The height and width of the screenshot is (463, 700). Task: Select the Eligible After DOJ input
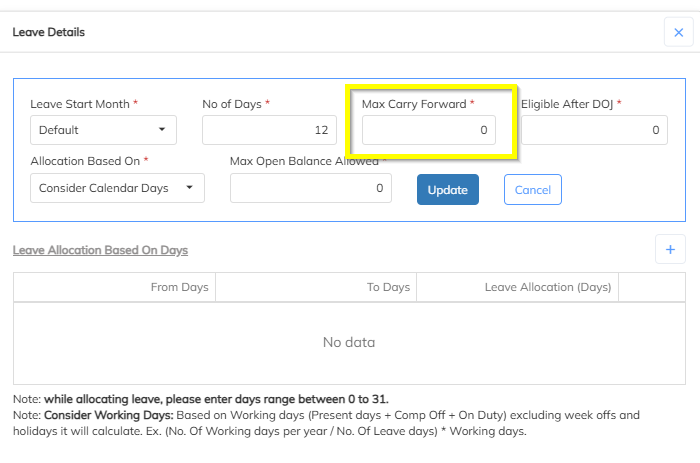pyautogui.click(x=594, y=130)
